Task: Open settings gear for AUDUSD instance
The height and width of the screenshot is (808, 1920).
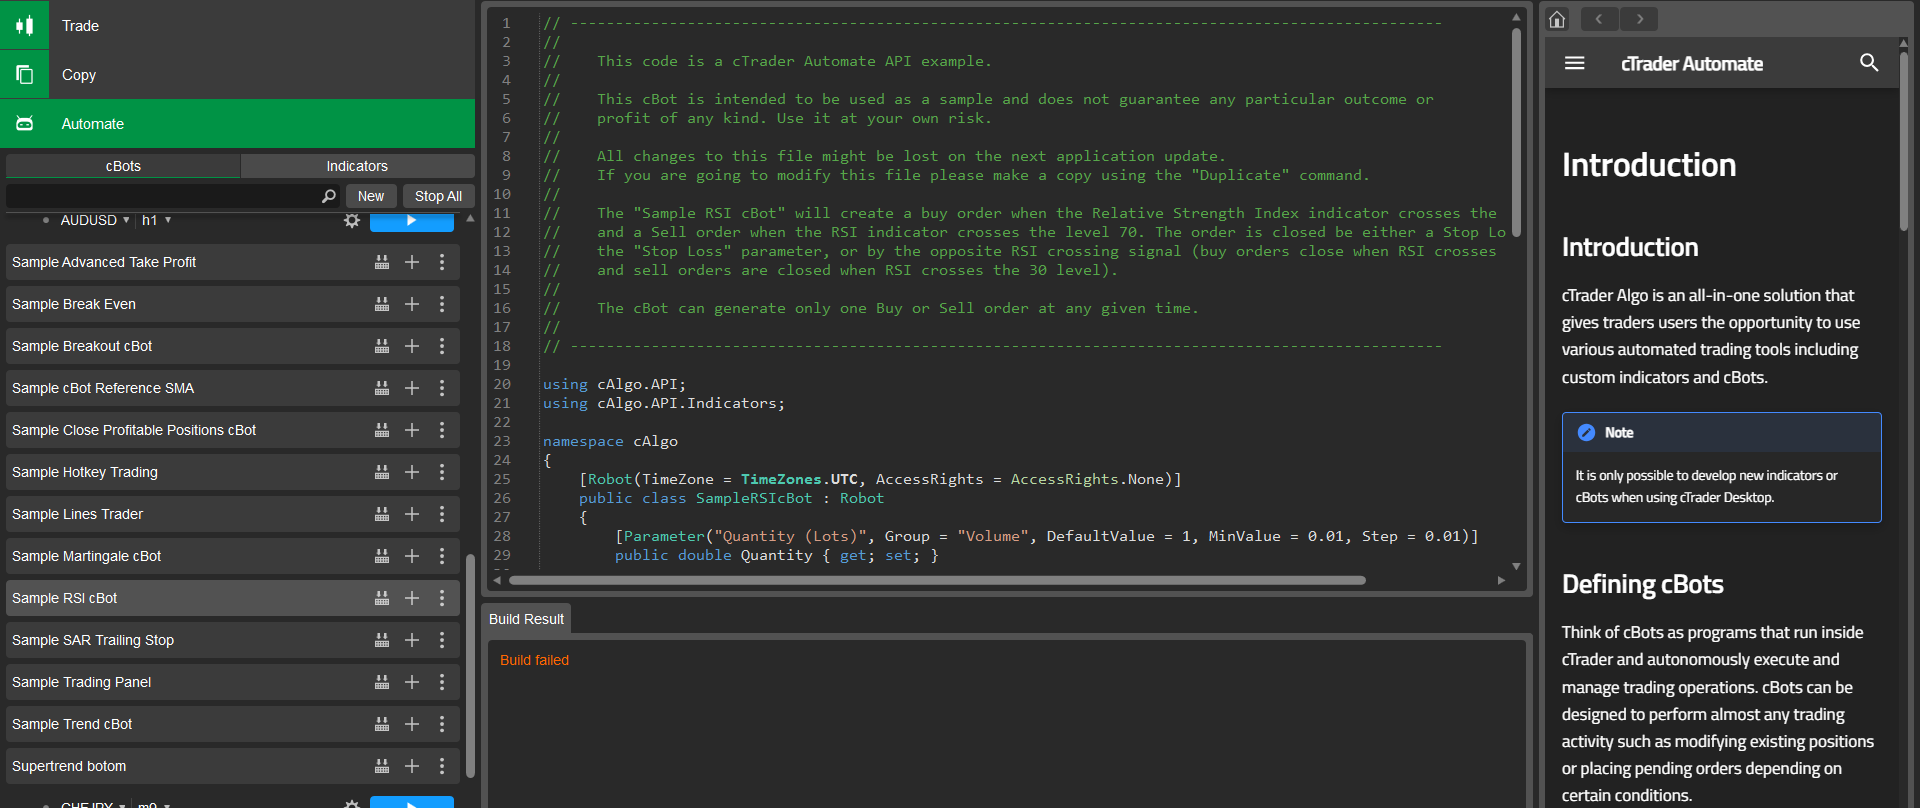Action: pos(351,220)
